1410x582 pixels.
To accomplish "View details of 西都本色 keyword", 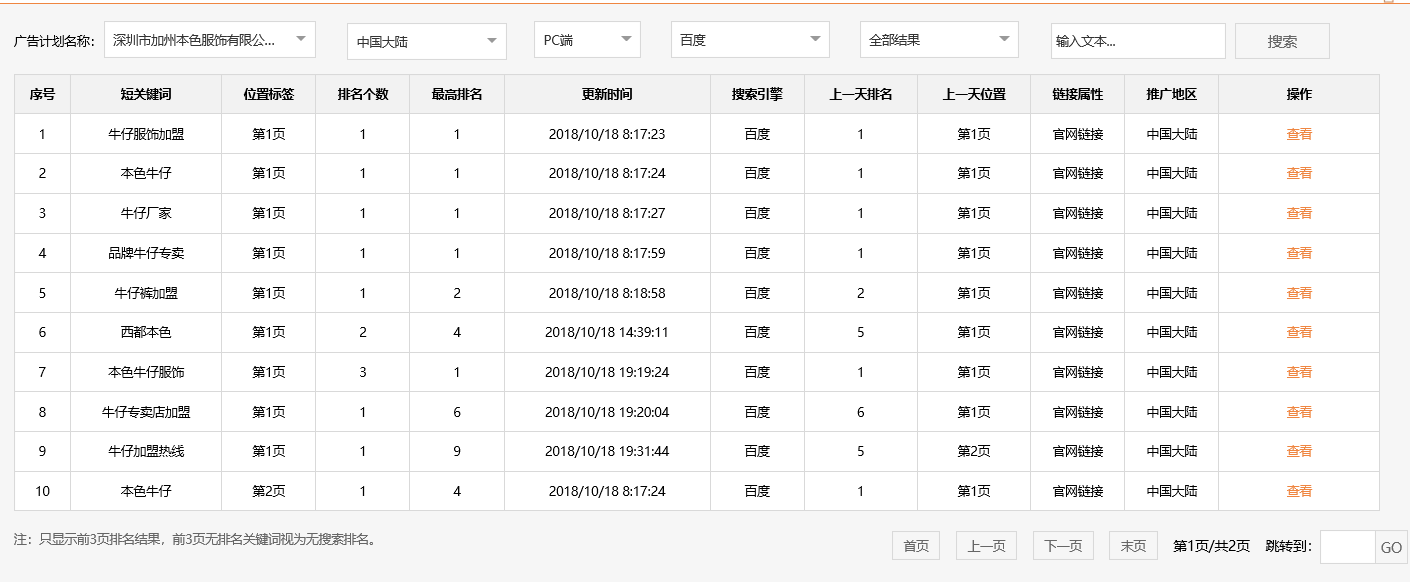I will click(1299, 332).
